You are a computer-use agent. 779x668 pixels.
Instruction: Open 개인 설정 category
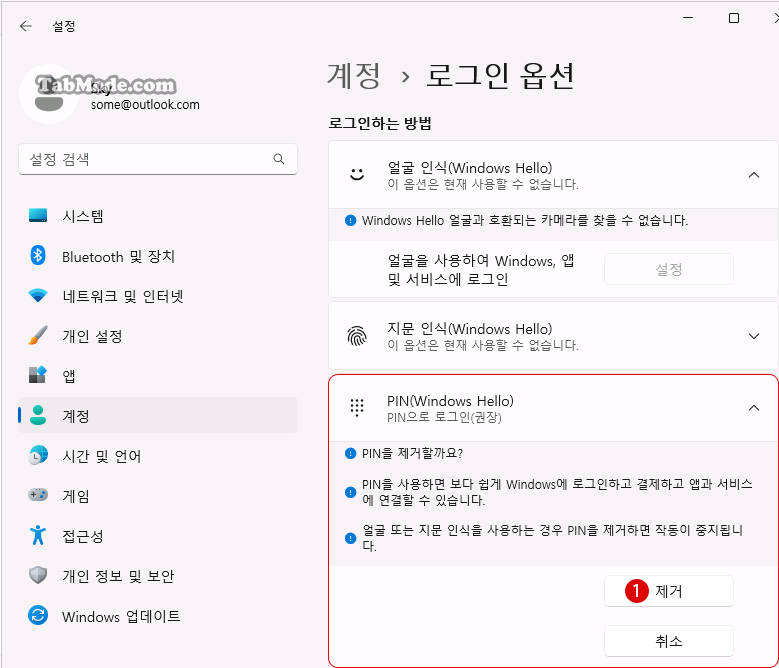click(x=158, y=336)
